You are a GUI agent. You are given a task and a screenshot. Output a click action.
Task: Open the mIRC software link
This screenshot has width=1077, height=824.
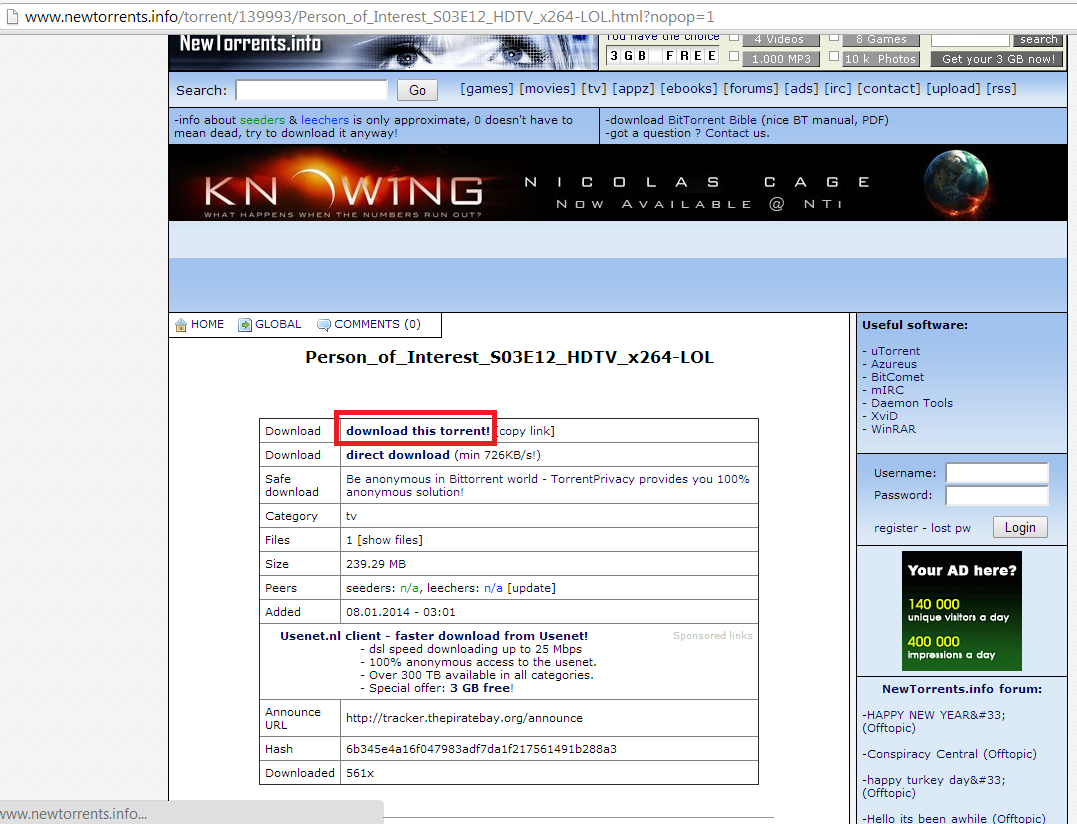click(887, 390)
